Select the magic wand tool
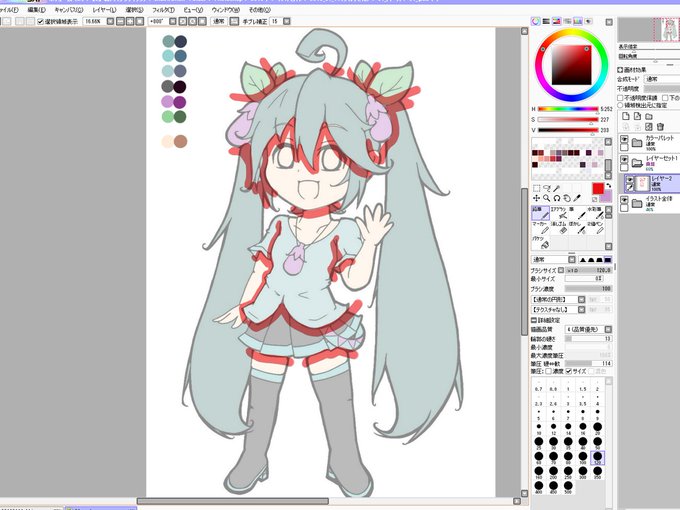 [x=557, y=188]
